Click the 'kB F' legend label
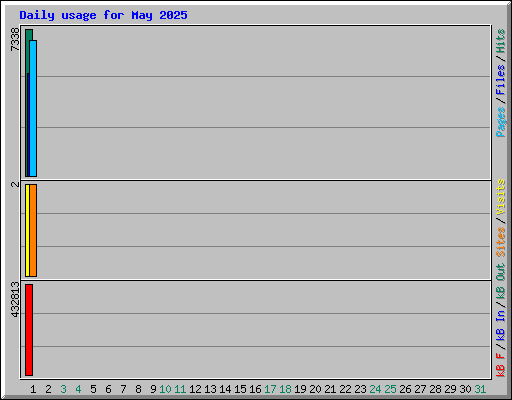512x400 pixels. (501, 365)
